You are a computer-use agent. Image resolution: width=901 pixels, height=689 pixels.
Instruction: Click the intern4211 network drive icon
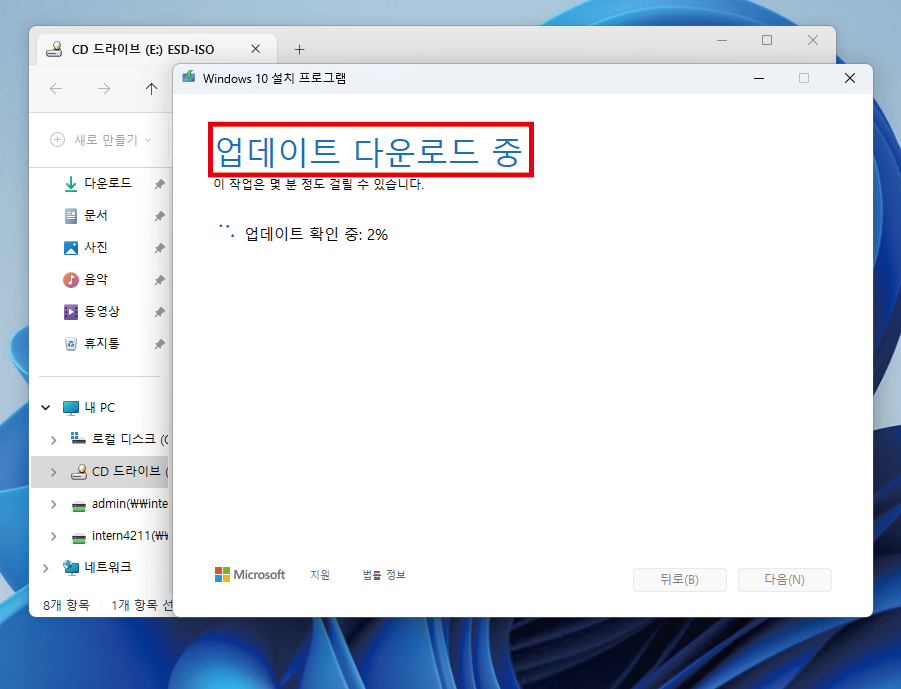[x=79, y=537]
